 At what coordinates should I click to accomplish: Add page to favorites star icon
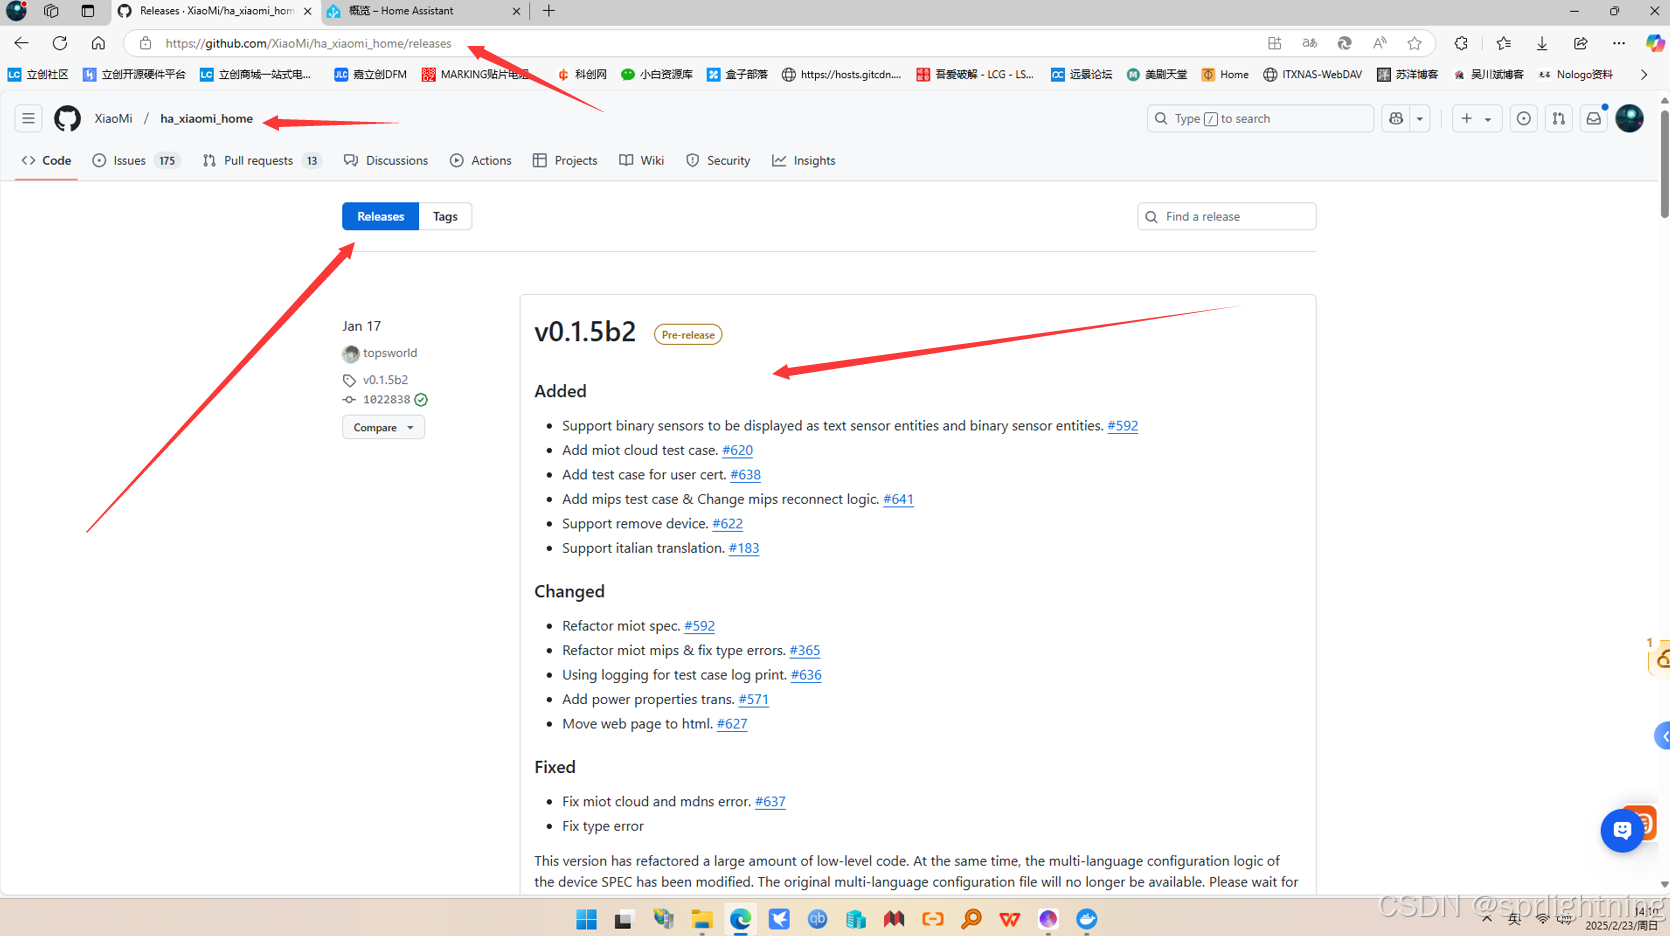[x=1414, y=43]
